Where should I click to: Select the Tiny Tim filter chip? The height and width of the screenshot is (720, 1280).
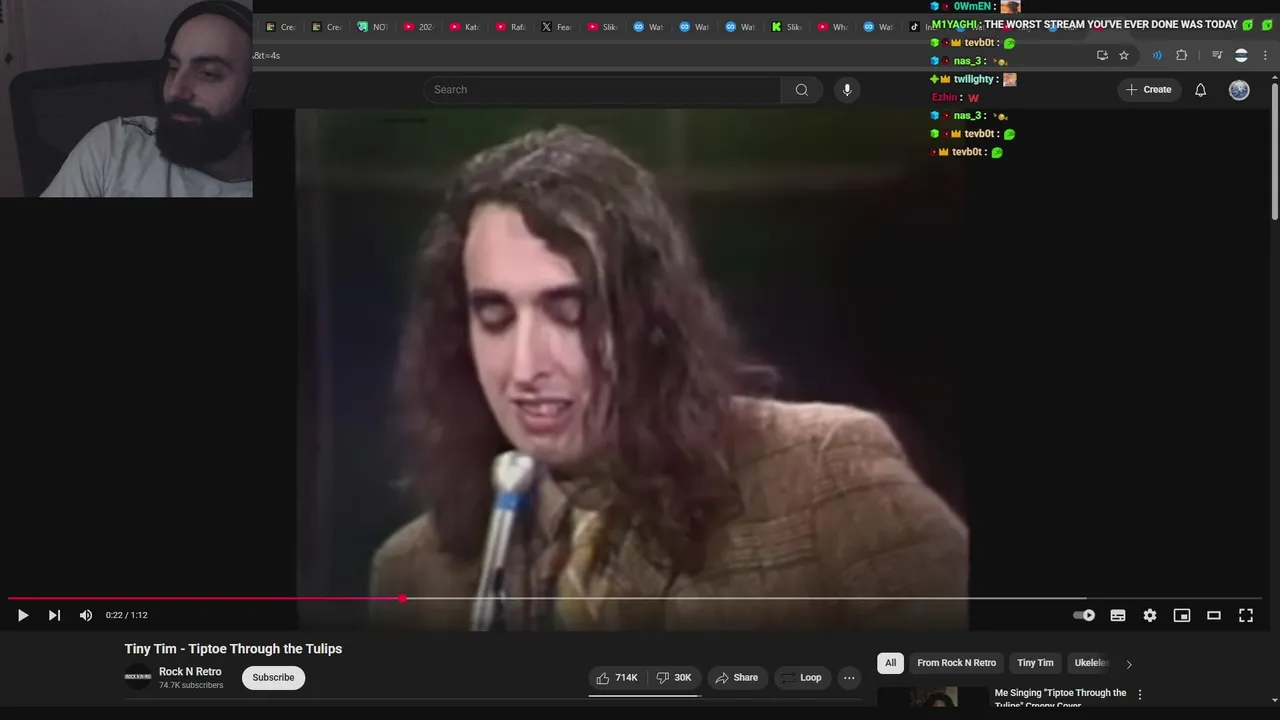coord(1035,663)
